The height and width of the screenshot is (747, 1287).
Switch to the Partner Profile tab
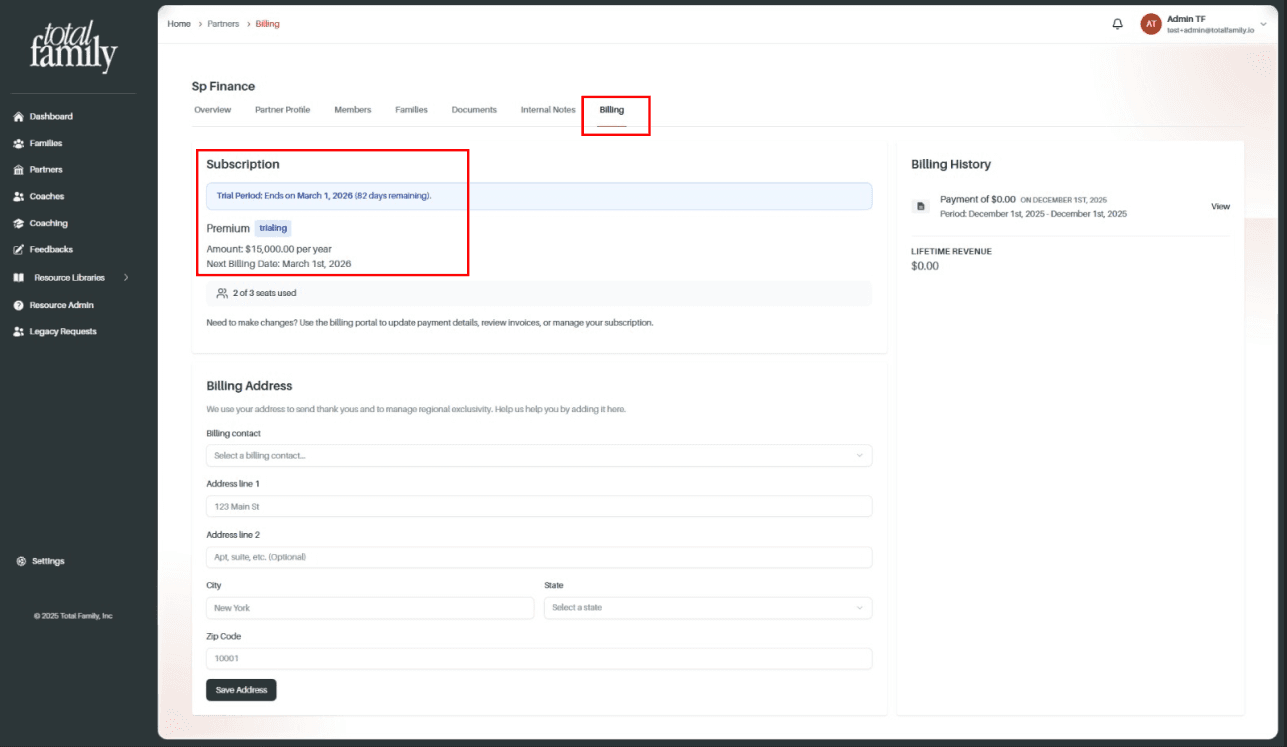click(282, 110)
